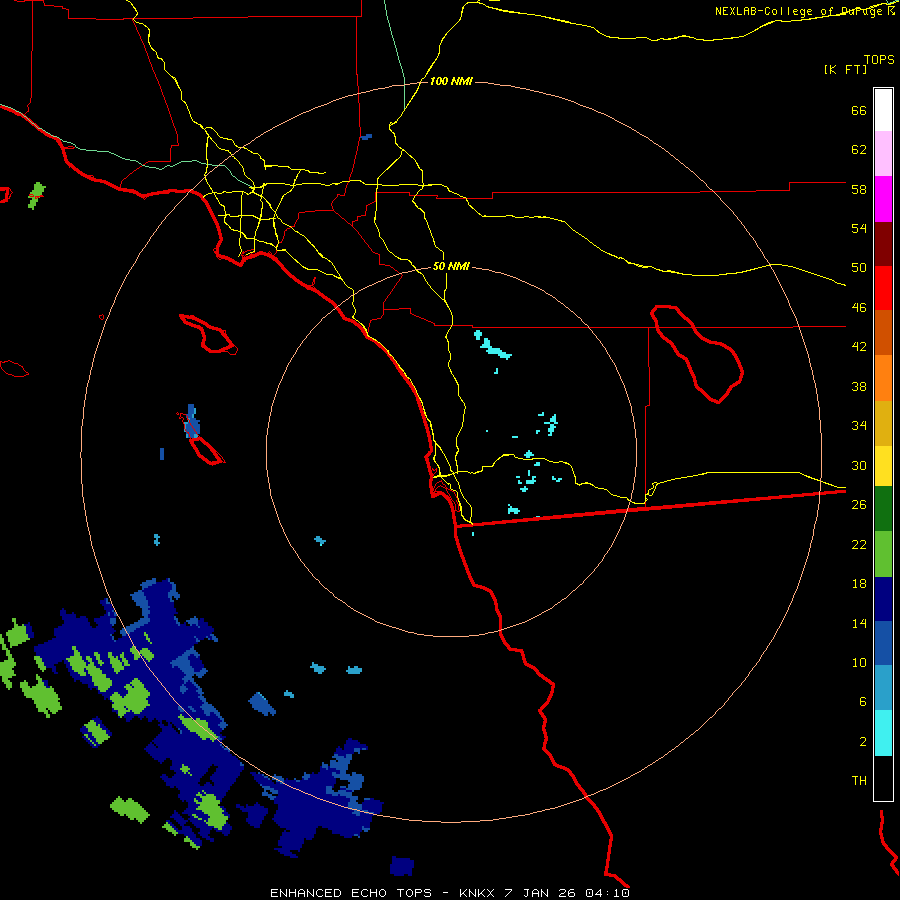Select the light green legend swatch
This screenshot has height=900, width=900.
(x=883, y=554)
